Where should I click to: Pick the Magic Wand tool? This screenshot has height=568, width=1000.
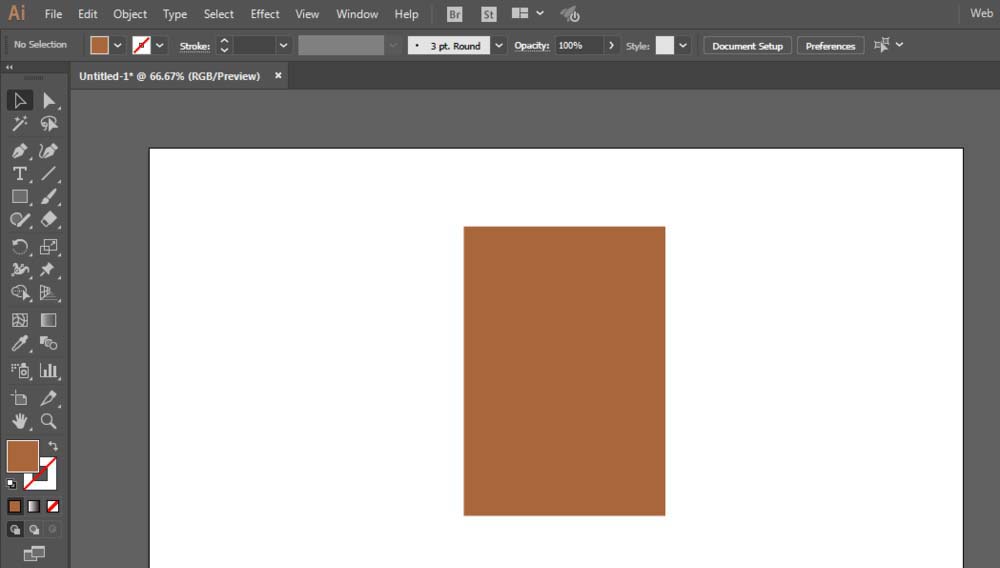(19, 124)
